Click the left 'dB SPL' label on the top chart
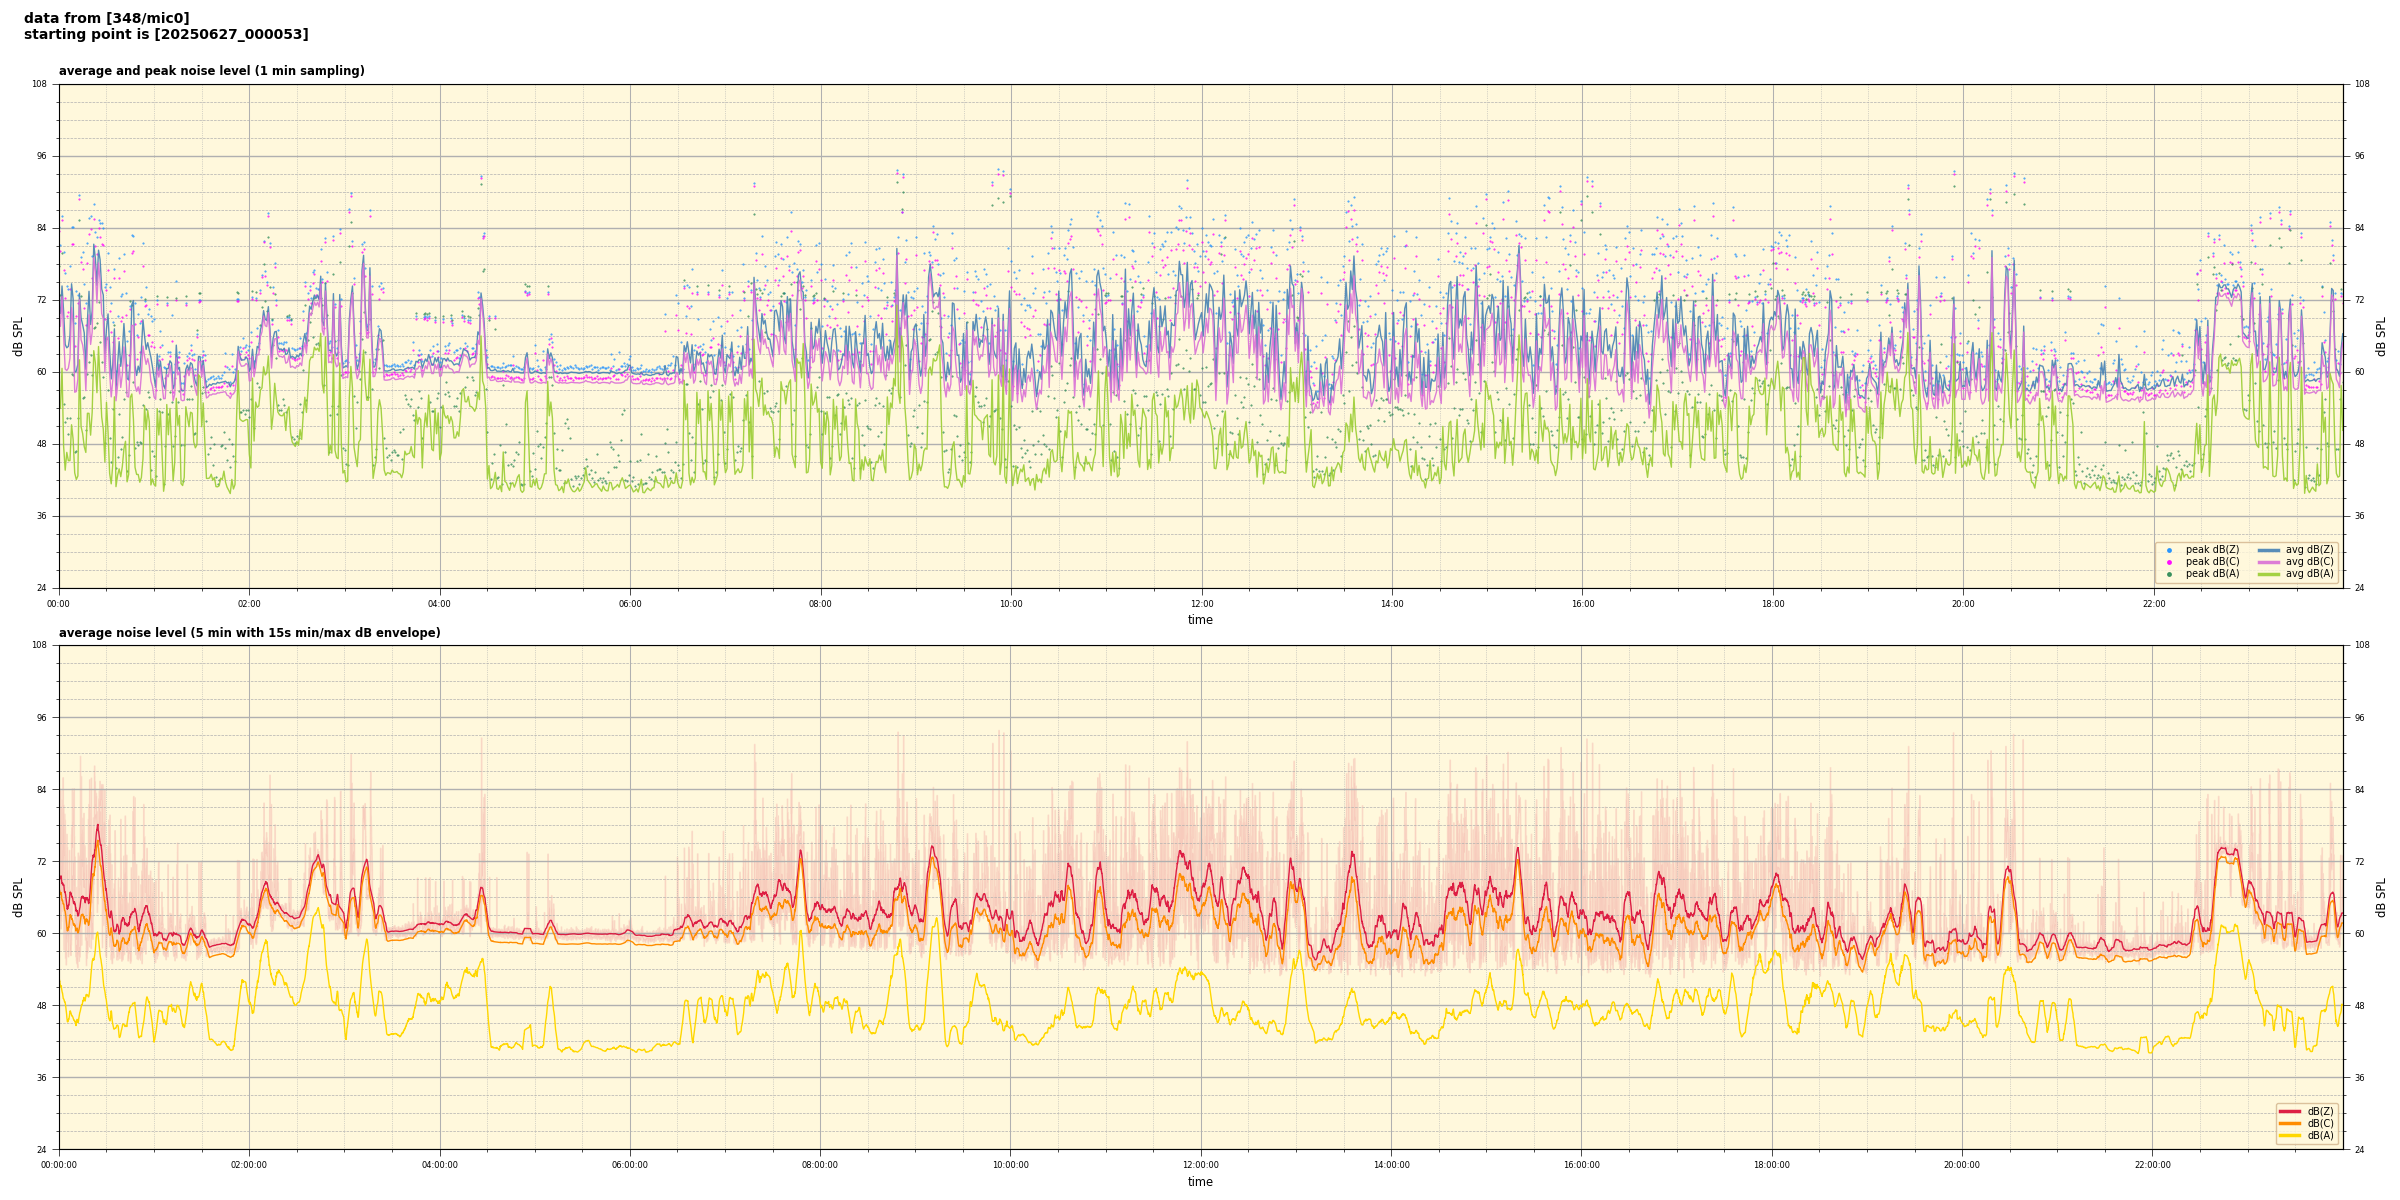The image size is (2400, 1200). coord(18,336)
